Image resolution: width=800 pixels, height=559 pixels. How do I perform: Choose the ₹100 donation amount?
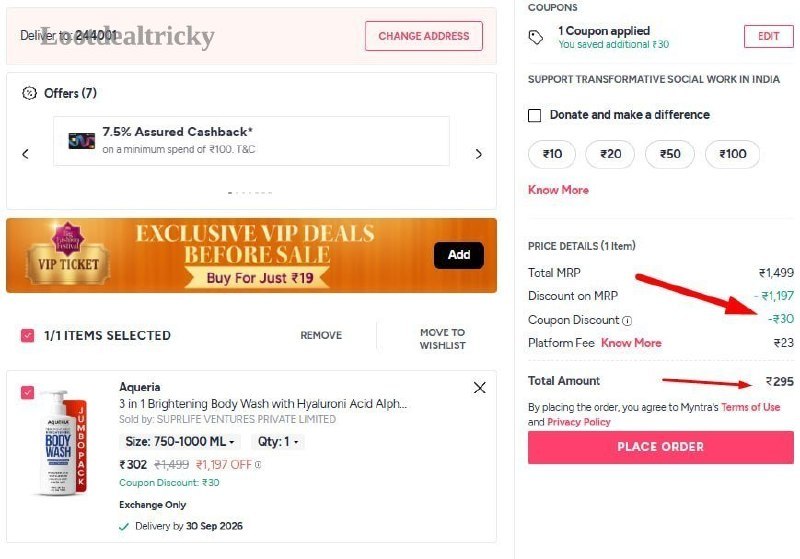(x=732, y=154)
